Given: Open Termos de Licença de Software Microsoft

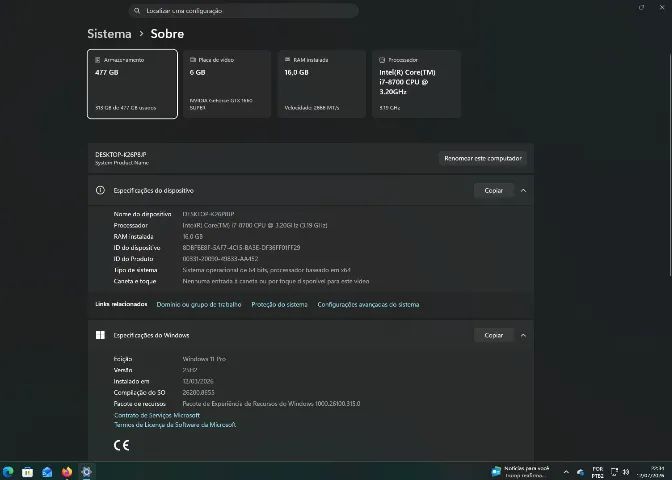Looking at the screenshot, I should [x=175, y=425].
